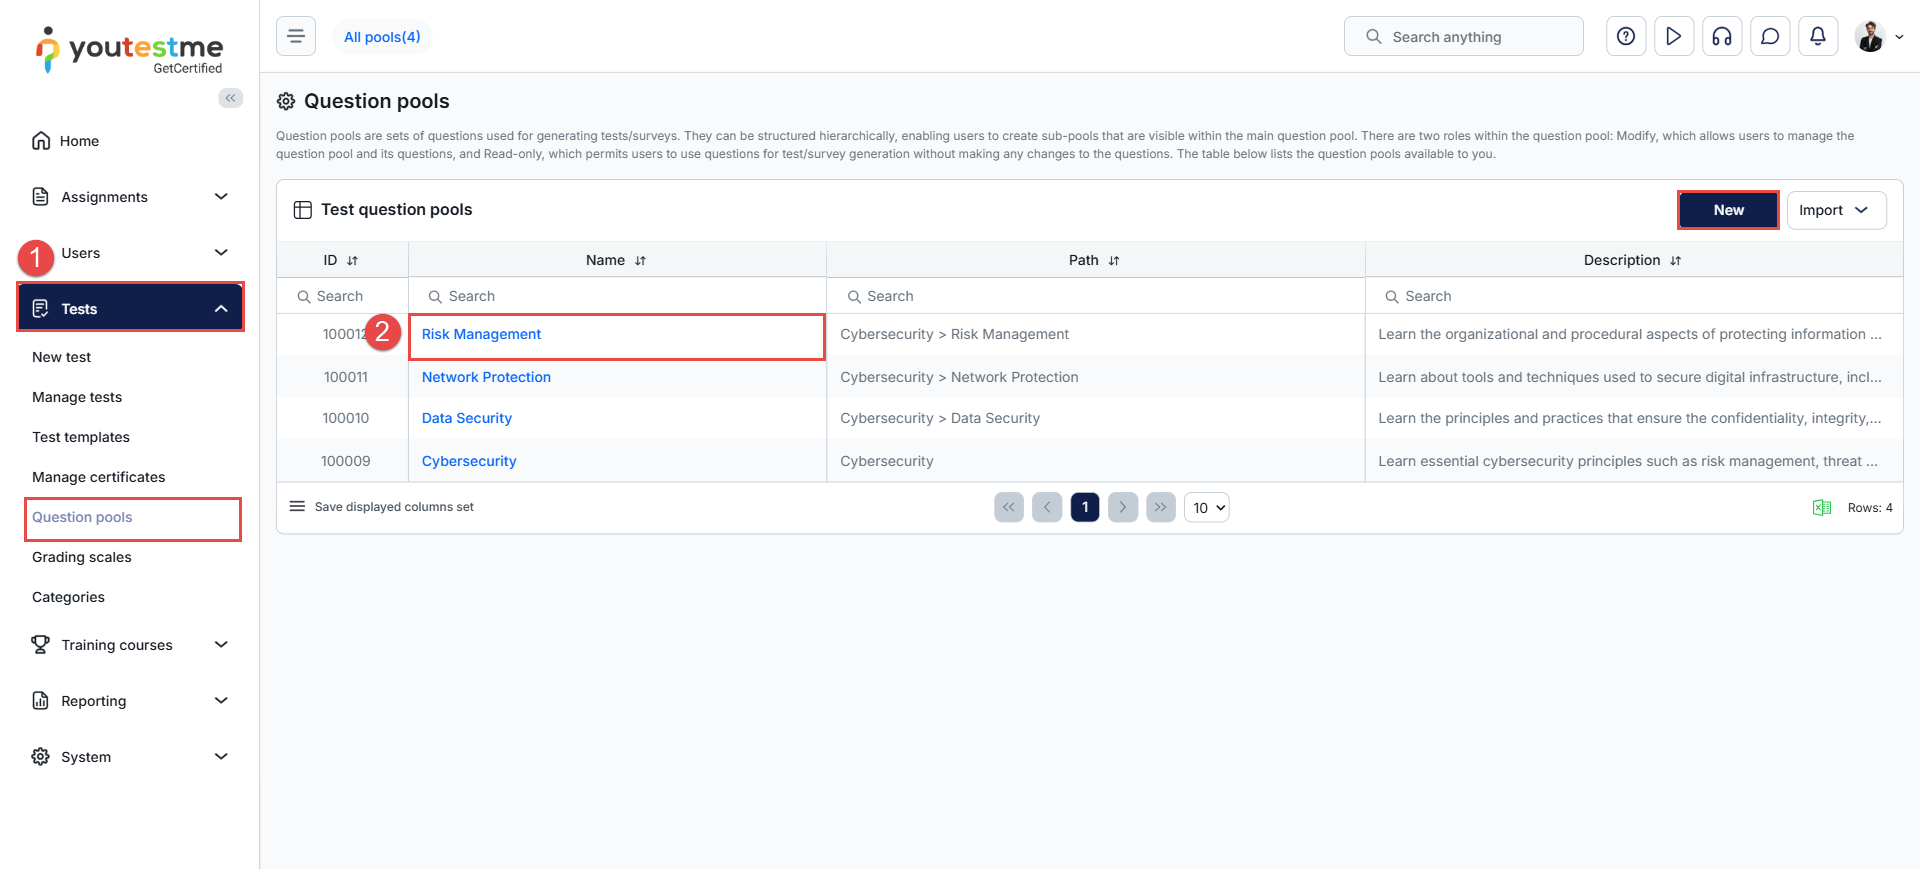Collapse sidebar with double-chevron icon
1920x869 pixels.
[x=231, y=98]
